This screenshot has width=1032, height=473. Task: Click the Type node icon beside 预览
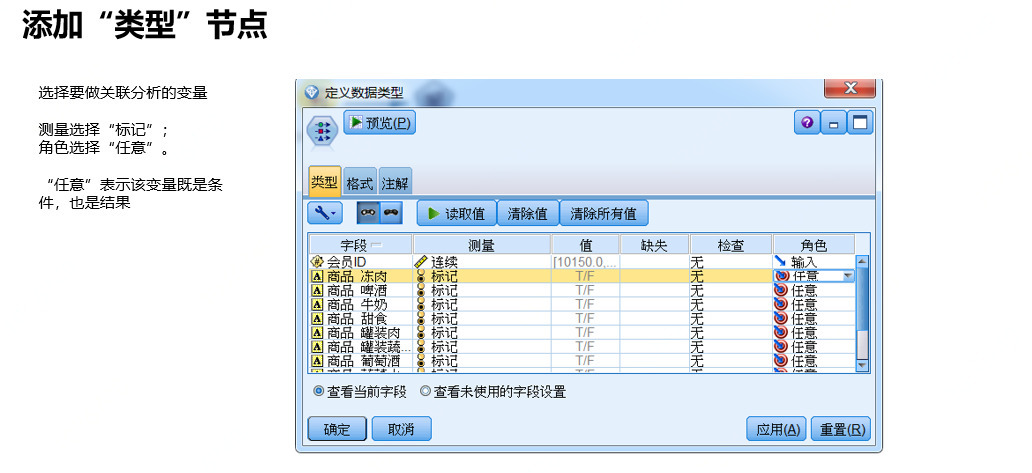pyautogui.click(x=322, y=129)
